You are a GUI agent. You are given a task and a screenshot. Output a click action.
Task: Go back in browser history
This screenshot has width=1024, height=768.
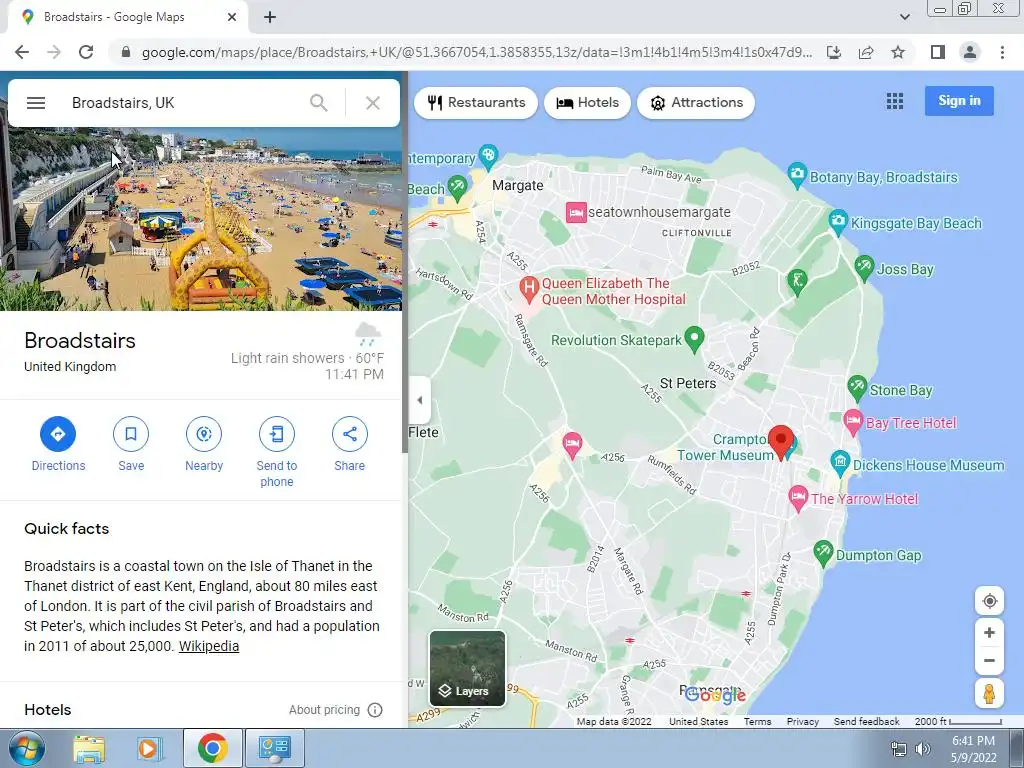(x=22, y=52)
